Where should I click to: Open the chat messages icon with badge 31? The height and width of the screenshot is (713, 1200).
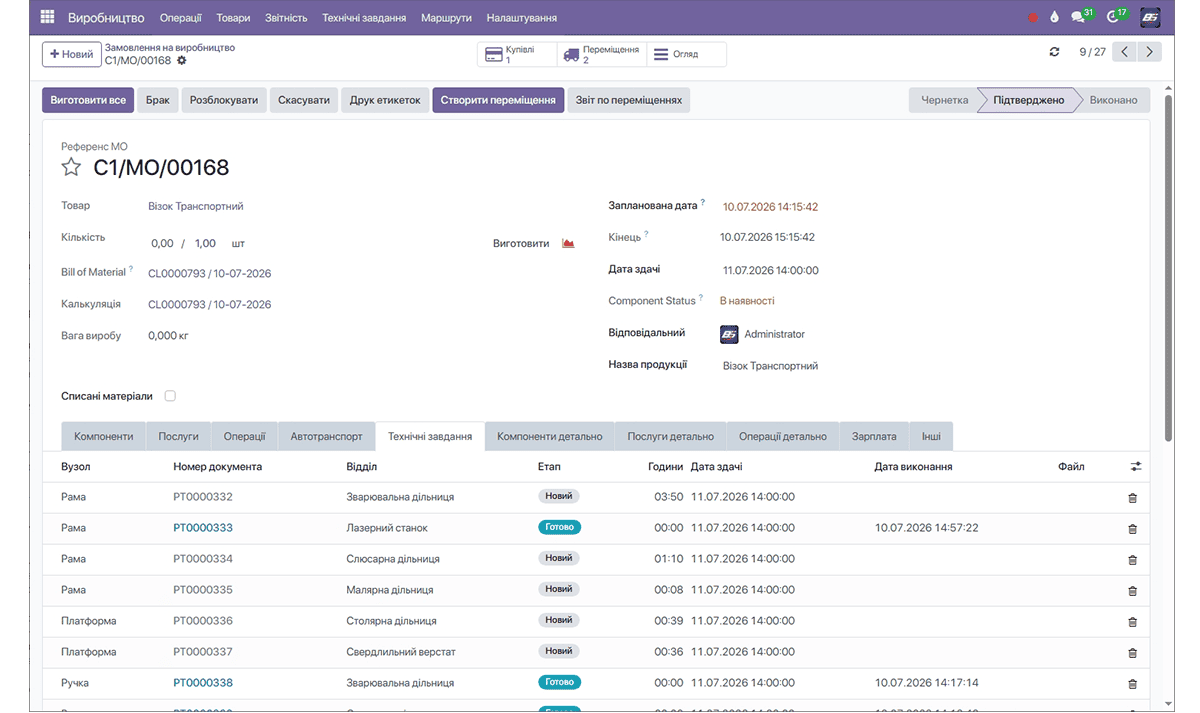1080,17
